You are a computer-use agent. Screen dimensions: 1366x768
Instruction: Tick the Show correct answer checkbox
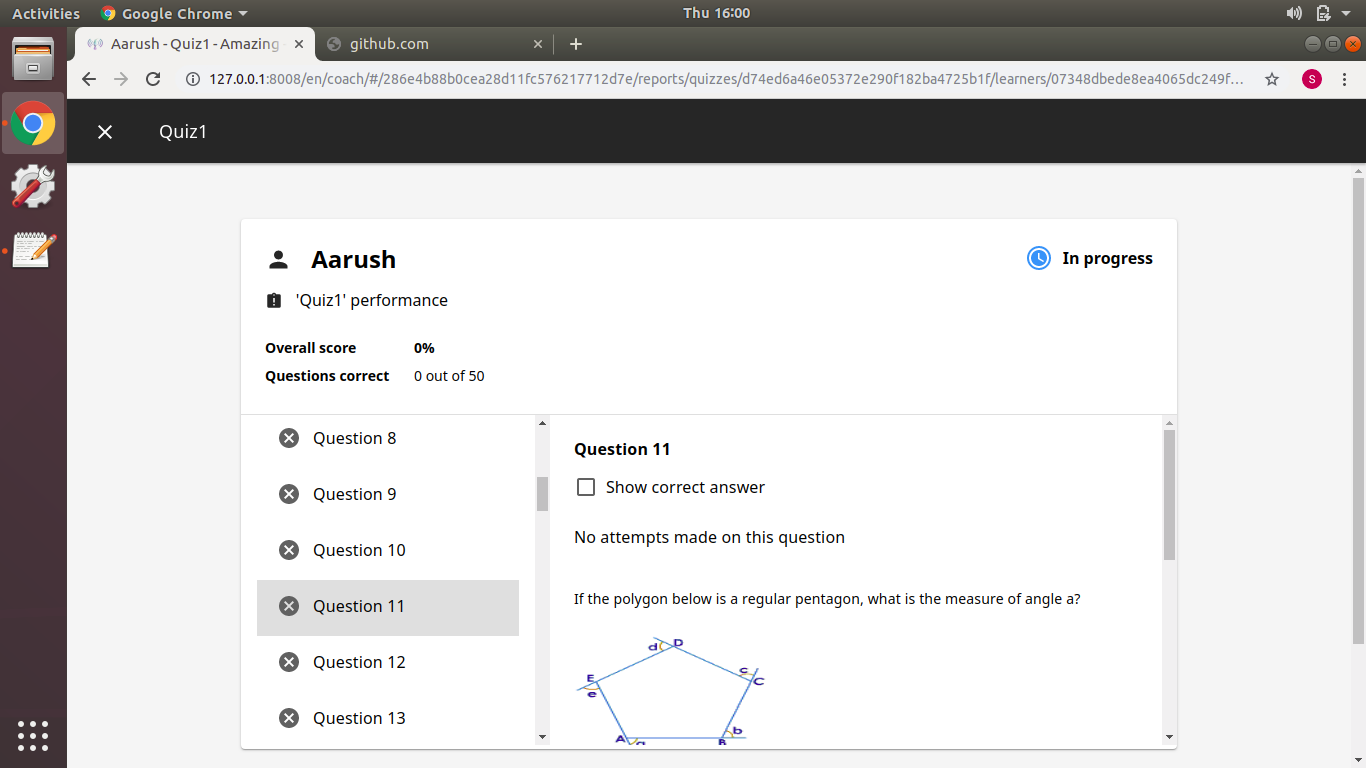(x=586, y=487)
